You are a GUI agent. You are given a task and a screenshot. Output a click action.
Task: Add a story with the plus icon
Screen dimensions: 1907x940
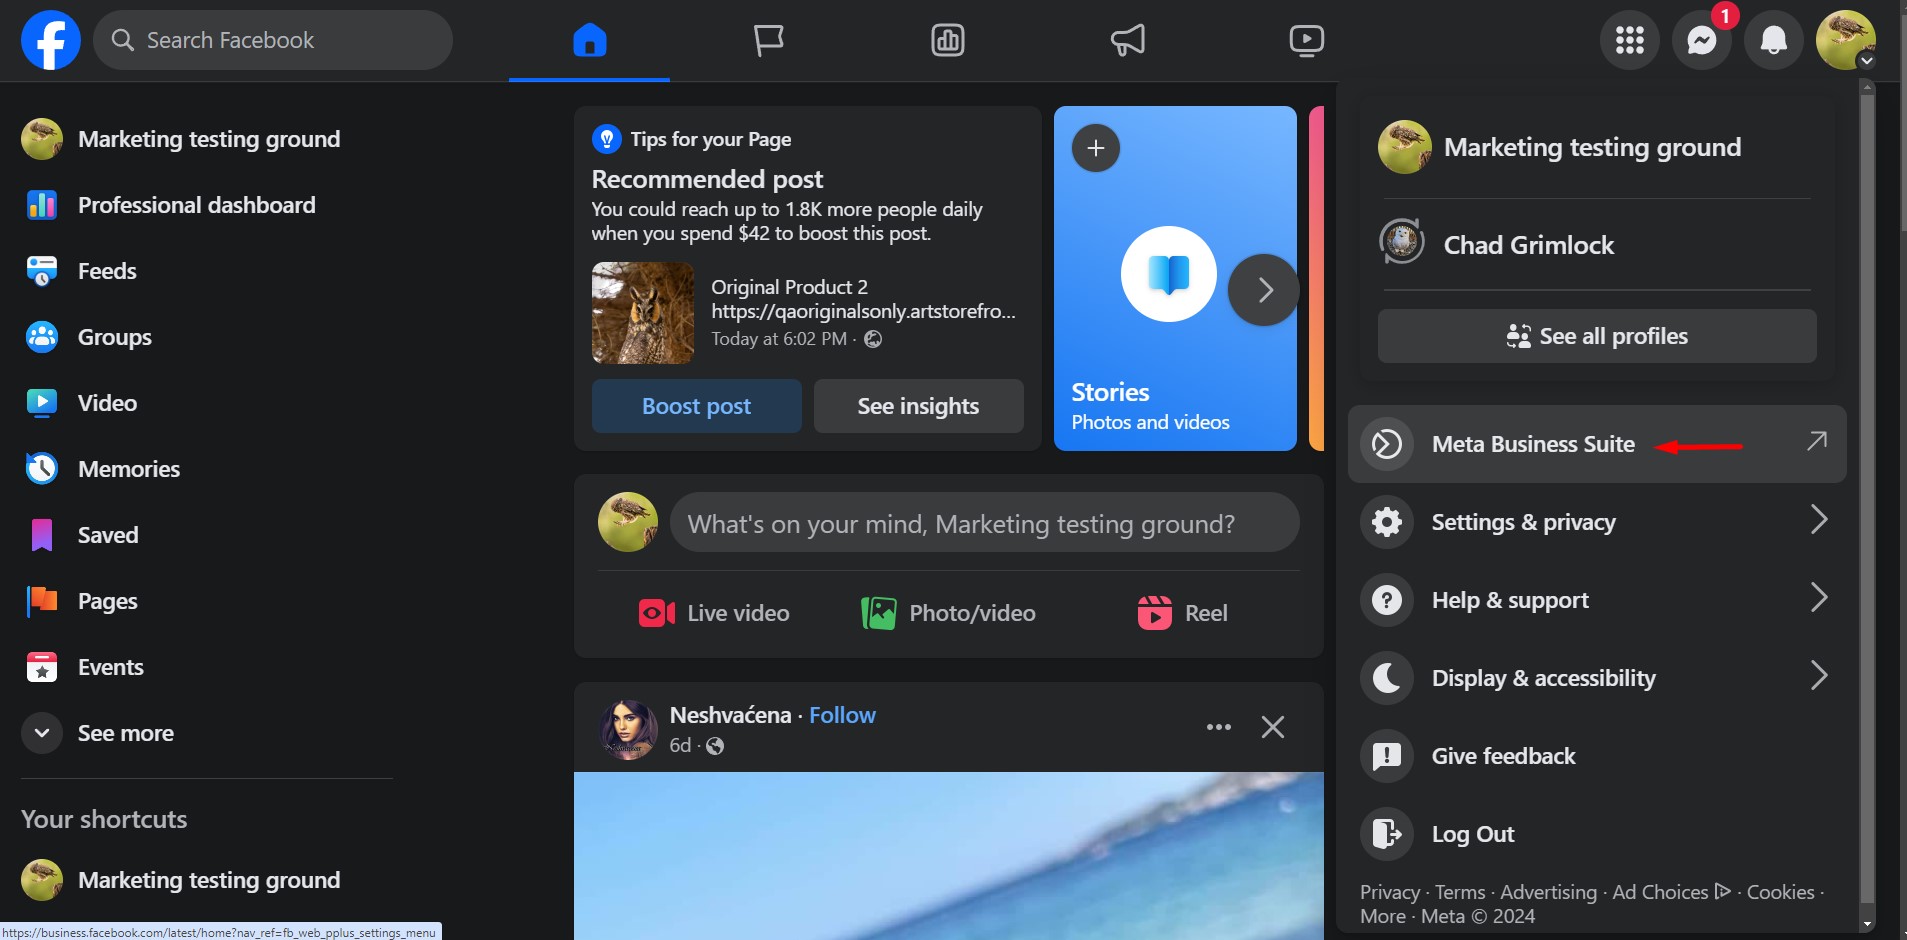click(1096, 148)
